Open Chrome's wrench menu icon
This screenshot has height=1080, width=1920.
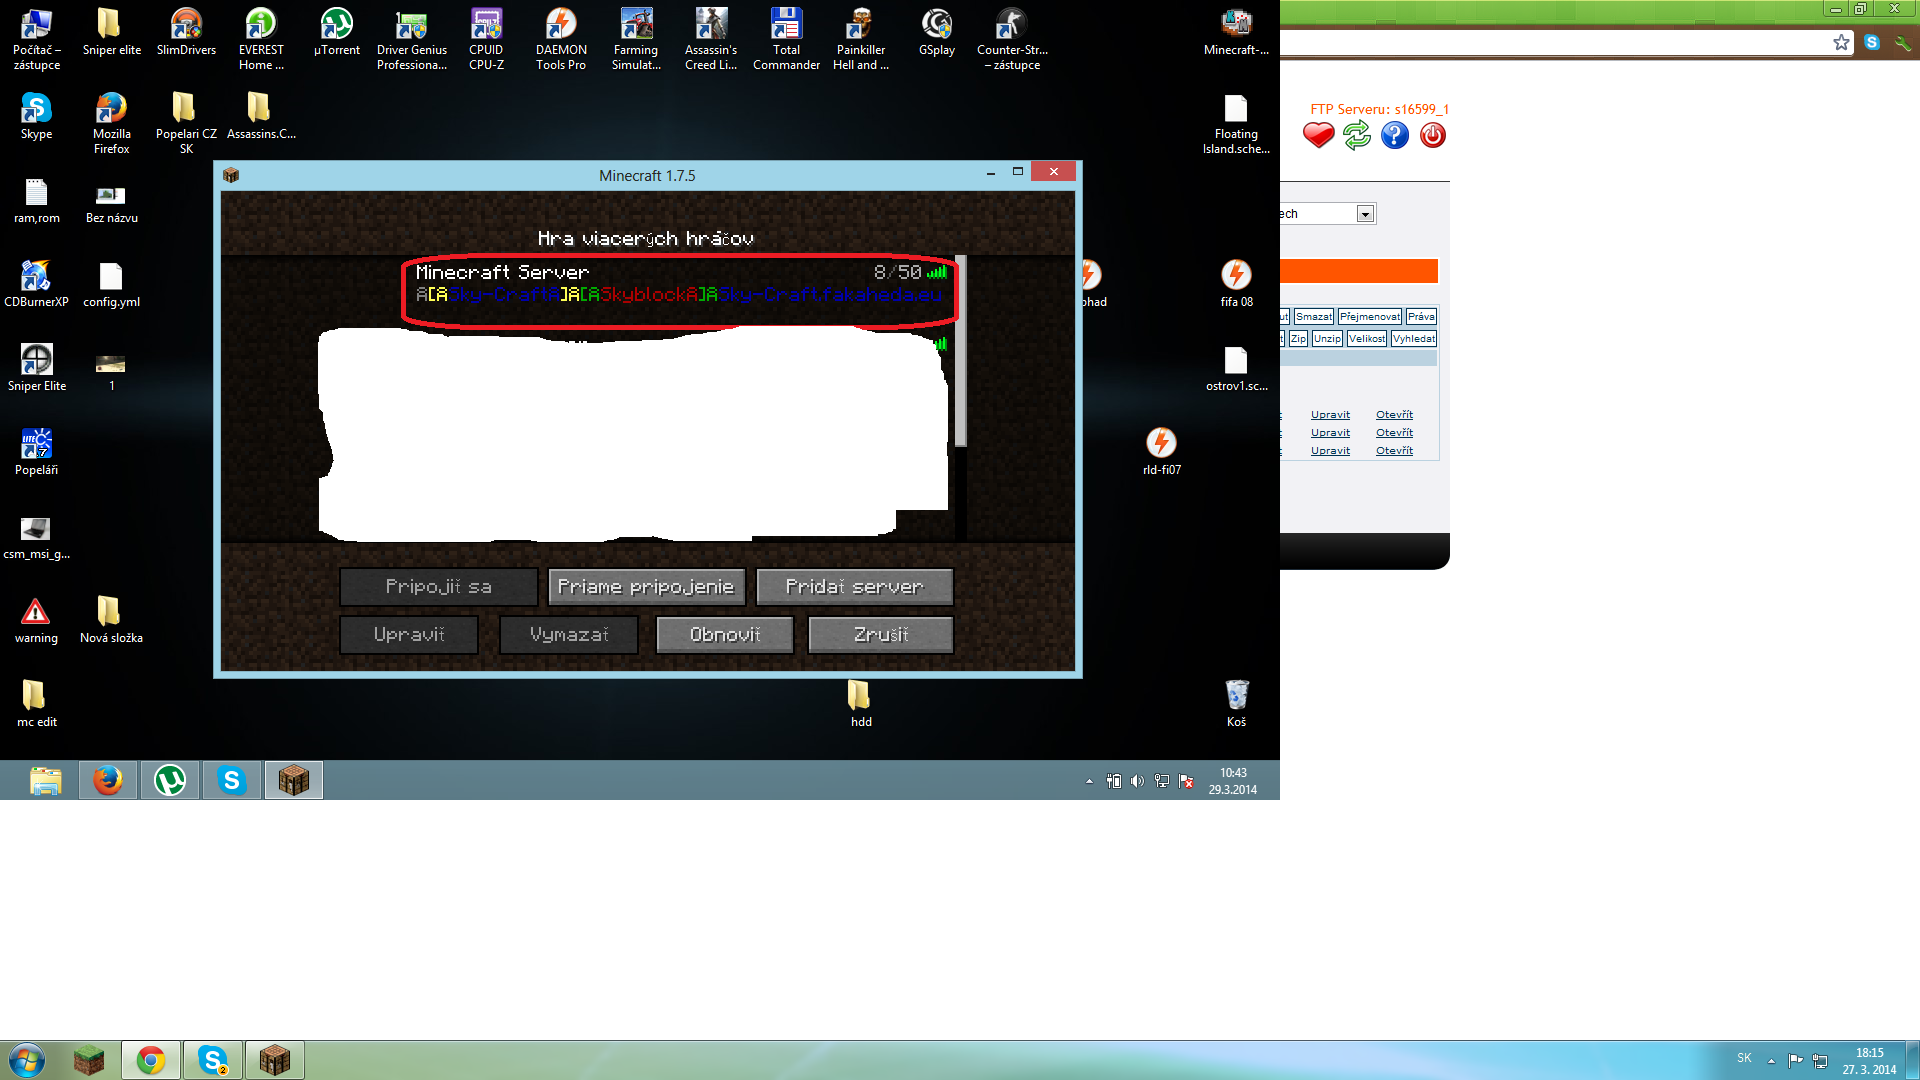1902,42
